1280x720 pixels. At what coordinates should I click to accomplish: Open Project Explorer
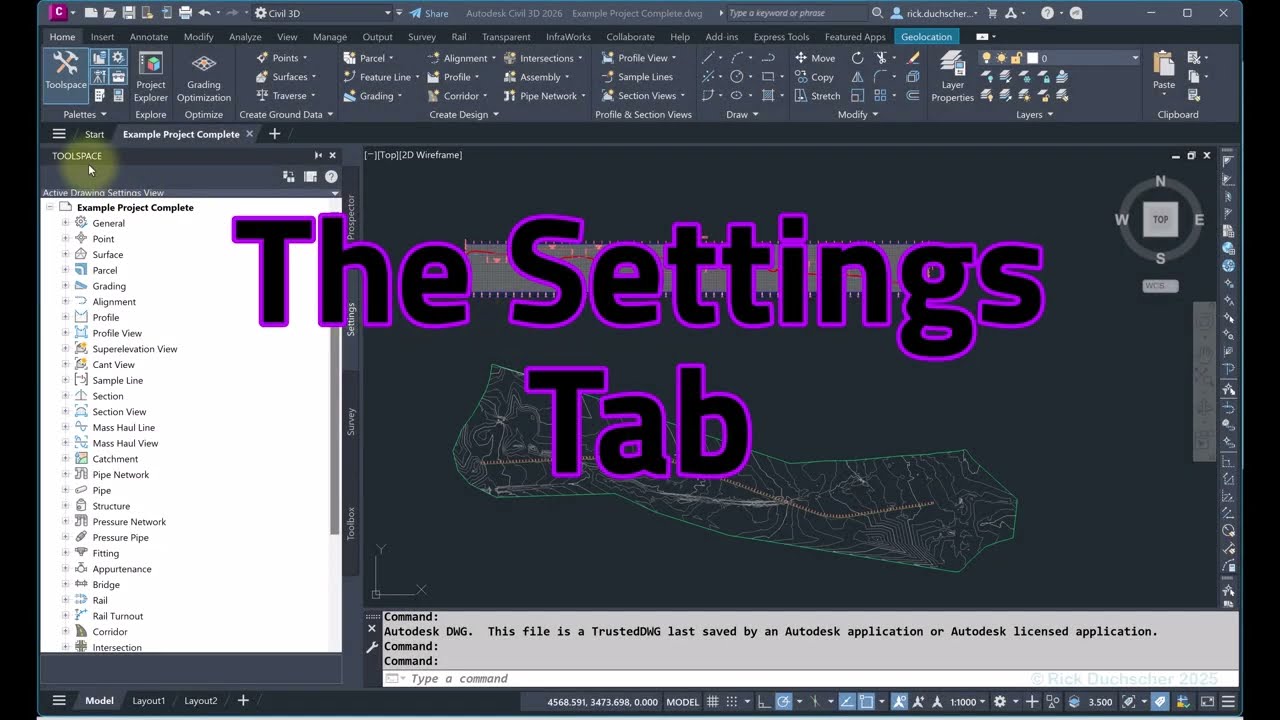tap(151, 77)
